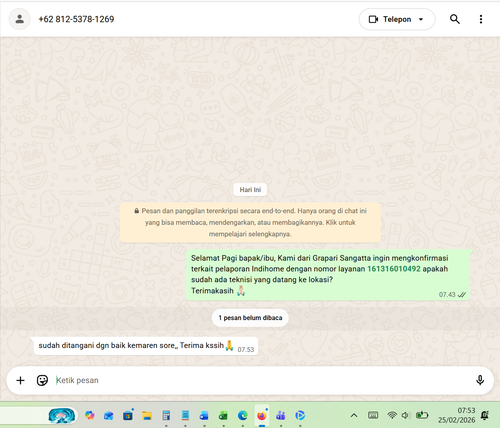Open Calculator from the taskbar

pyautogui.click(x=166, y=415)
